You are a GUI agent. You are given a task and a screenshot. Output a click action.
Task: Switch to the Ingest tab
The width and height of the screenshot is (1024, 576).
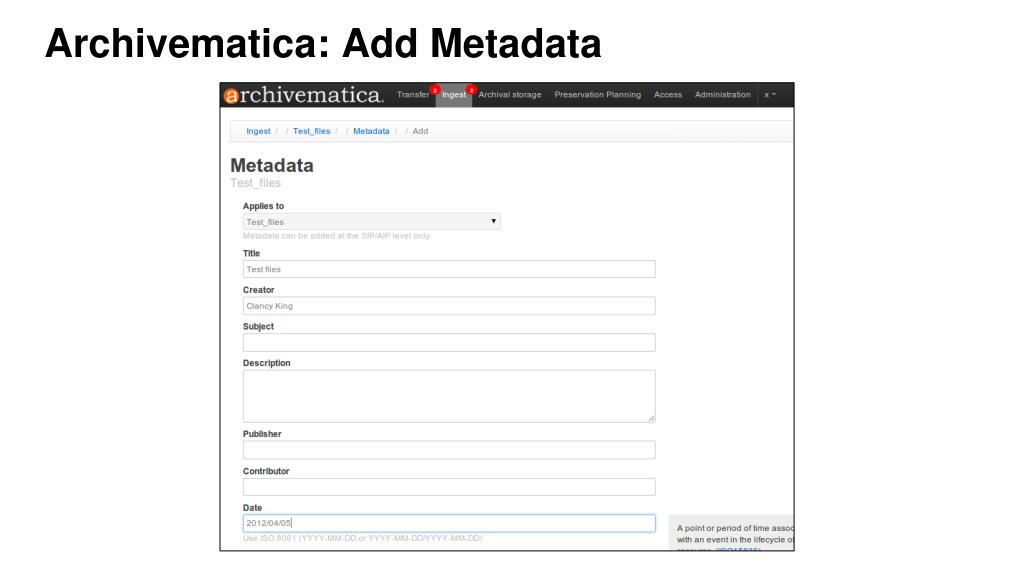[x=454, y=95]
